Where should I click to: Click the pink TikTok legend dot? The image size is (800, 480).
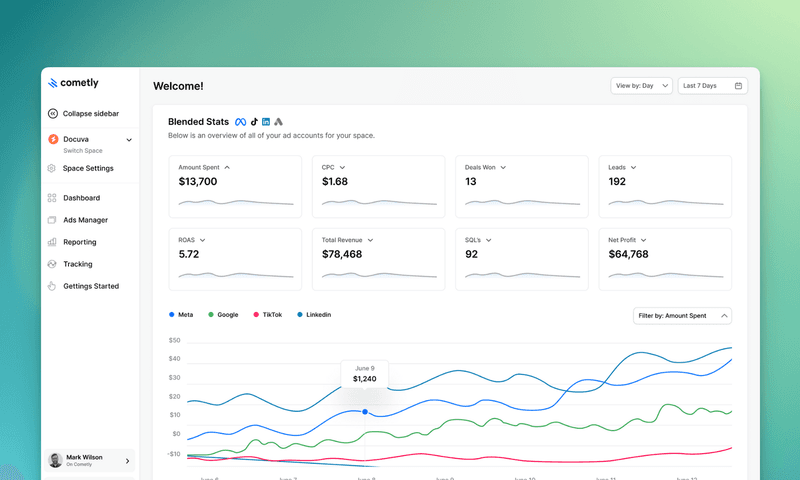pyautogui.click(x=256, y=315)
